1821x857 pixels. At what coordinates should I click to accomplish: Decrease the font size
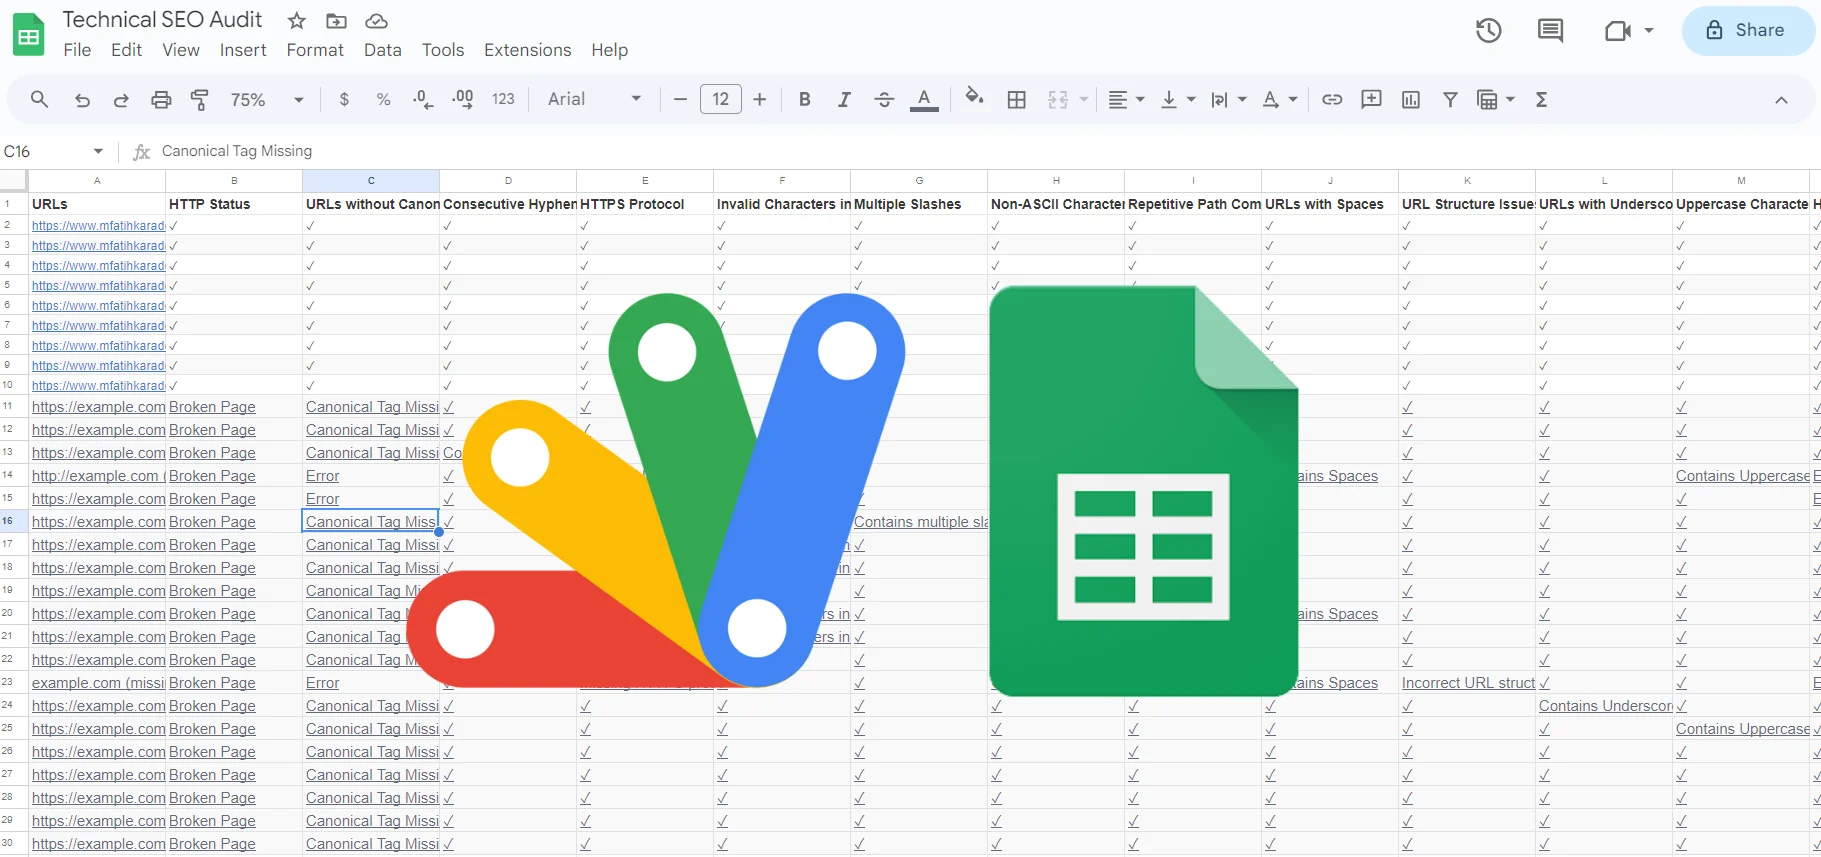(x=680, y=99)
